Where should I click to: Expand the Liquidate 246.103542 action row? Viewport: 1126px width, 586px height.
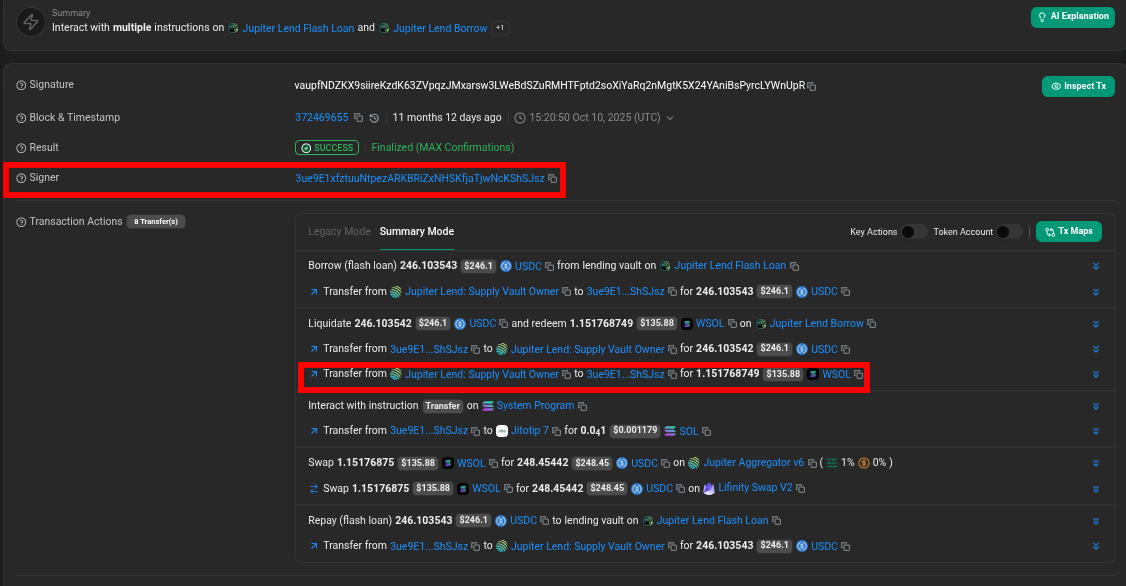[1096, 324]
